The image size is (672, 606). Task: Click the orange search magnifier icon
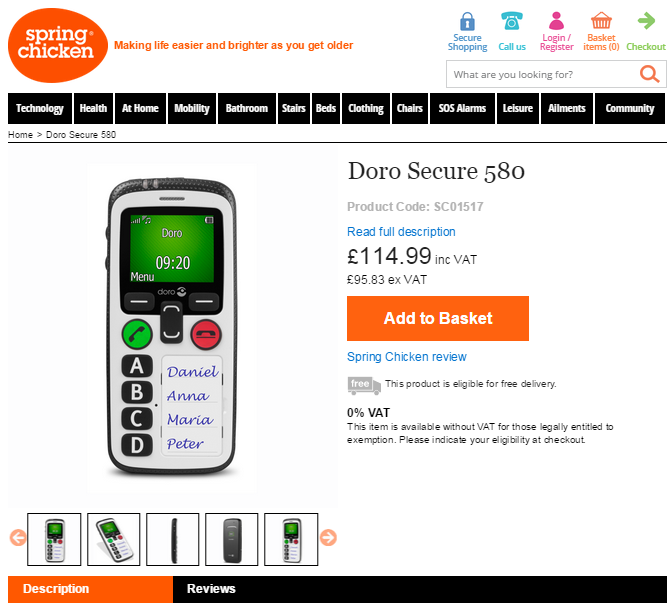pos(650,74)
